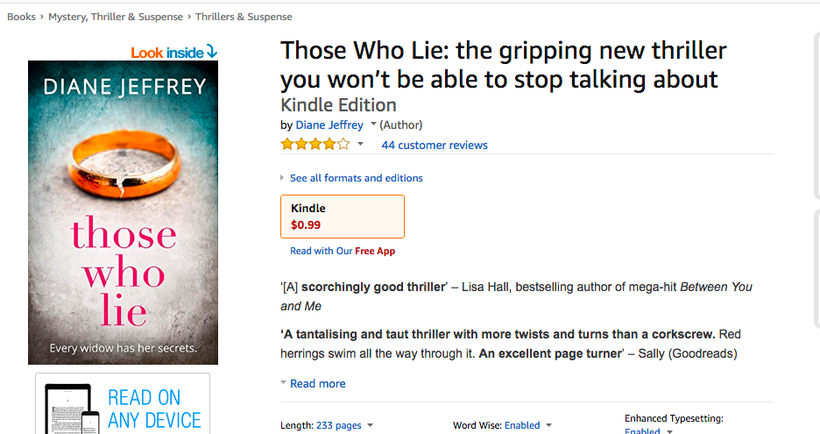Go to Mystery, Thriller & Suspense breadcrumb

[116, 17]
